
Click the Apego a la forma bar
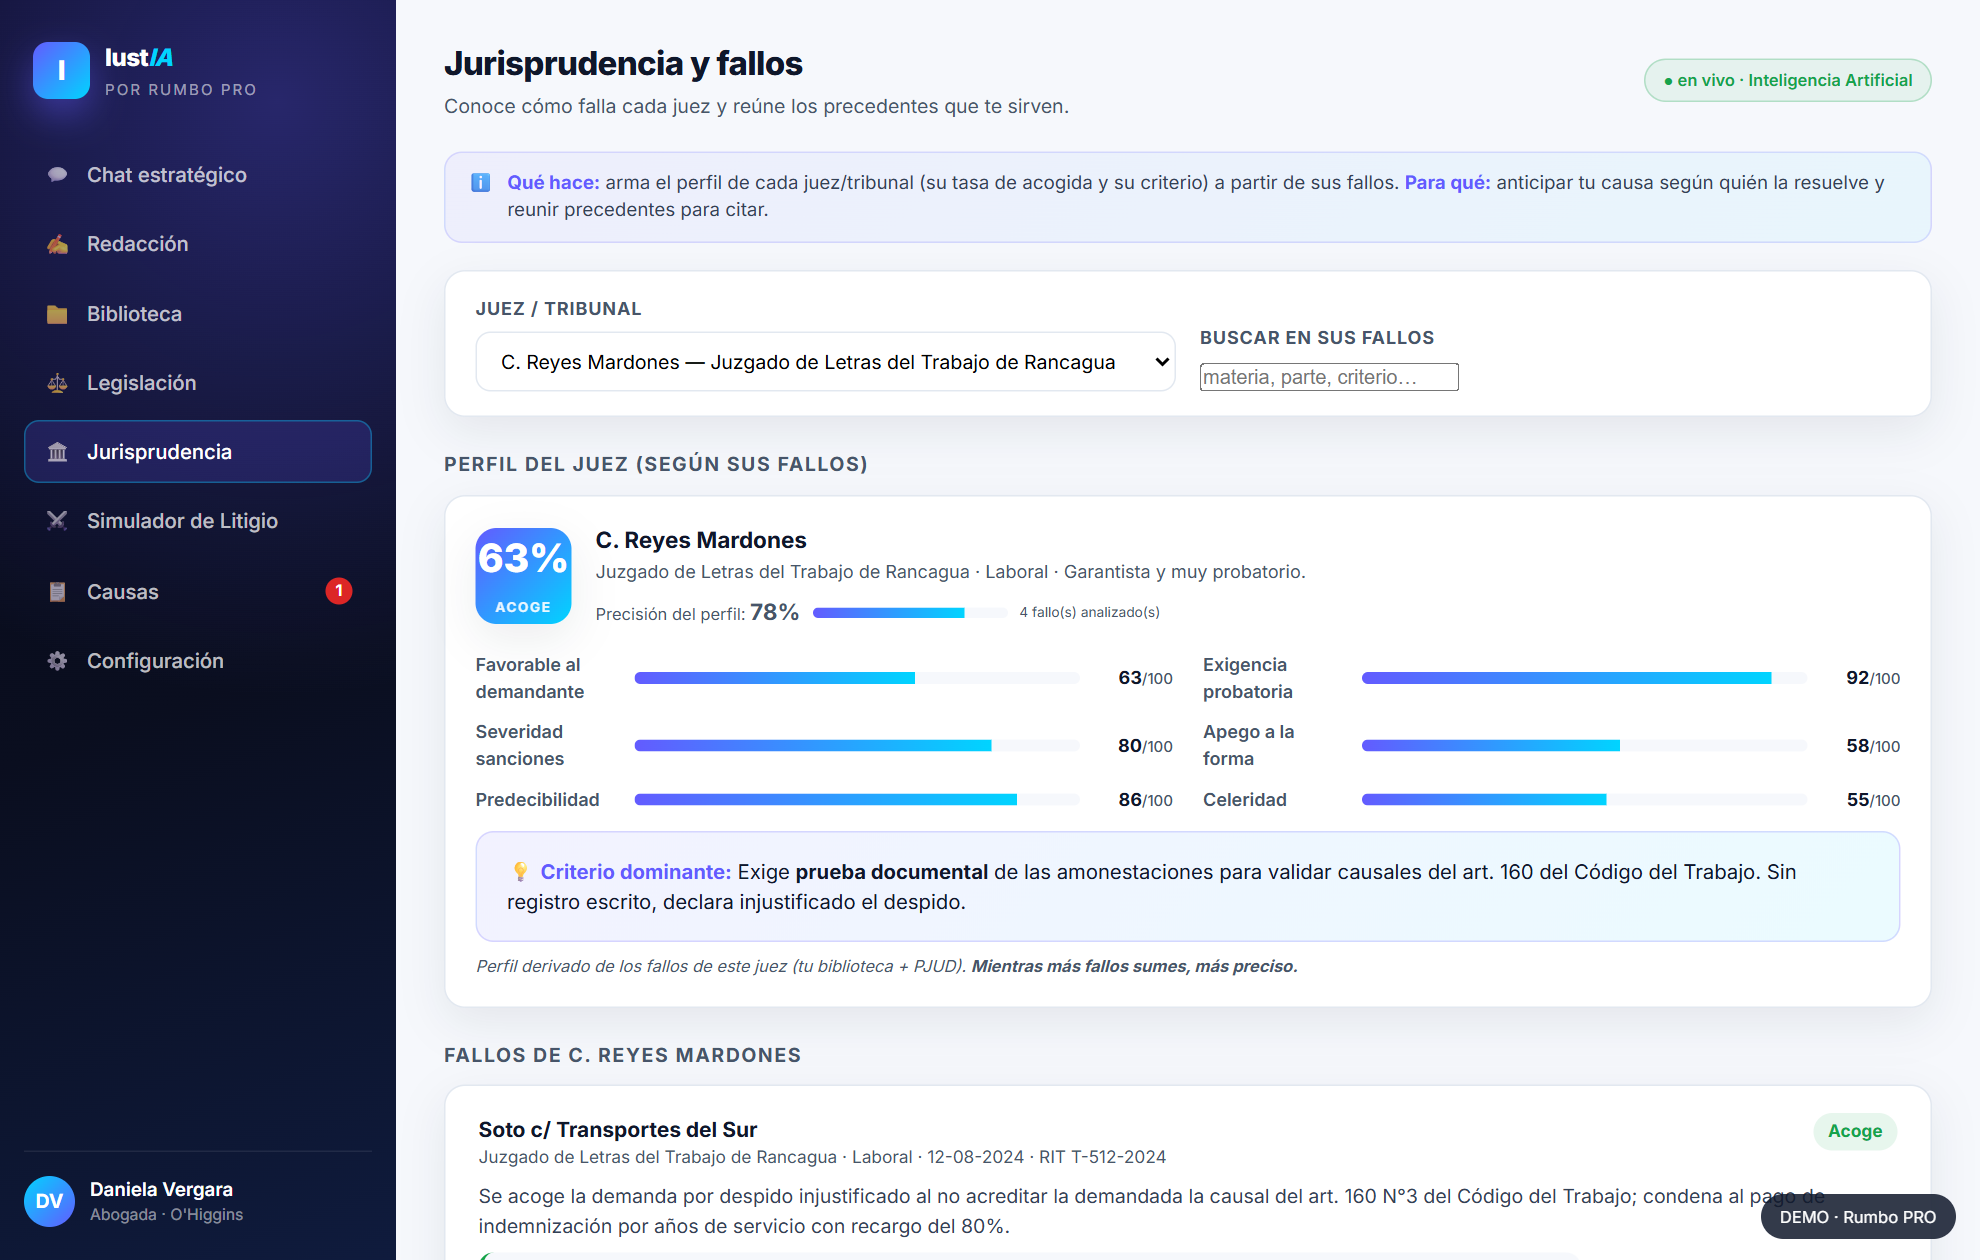(x=1584, y=746)
